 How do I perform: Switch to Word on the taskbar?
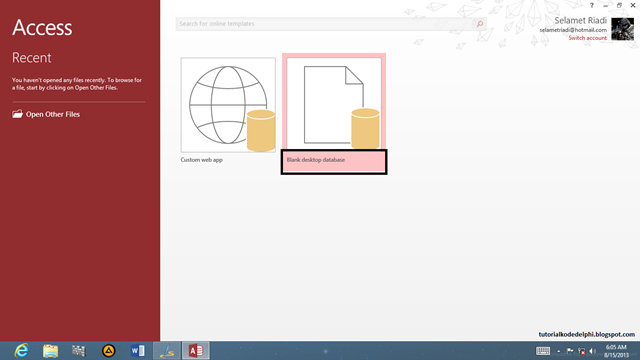tap(138, 351)
